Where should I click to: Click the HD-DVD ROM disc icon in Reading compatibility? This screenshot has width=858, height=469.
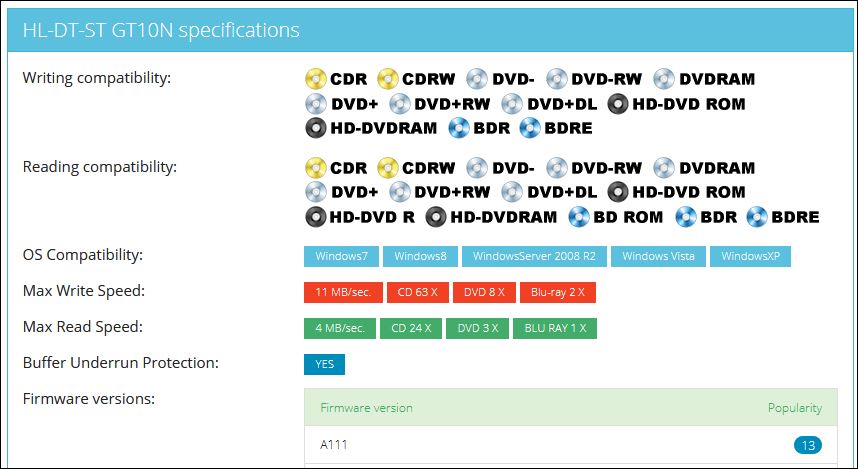click(618, 192)
